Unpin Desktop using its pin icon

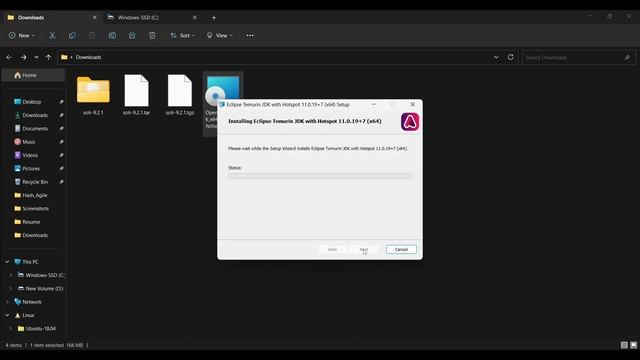pyautogui.click(x=61, y=102)
